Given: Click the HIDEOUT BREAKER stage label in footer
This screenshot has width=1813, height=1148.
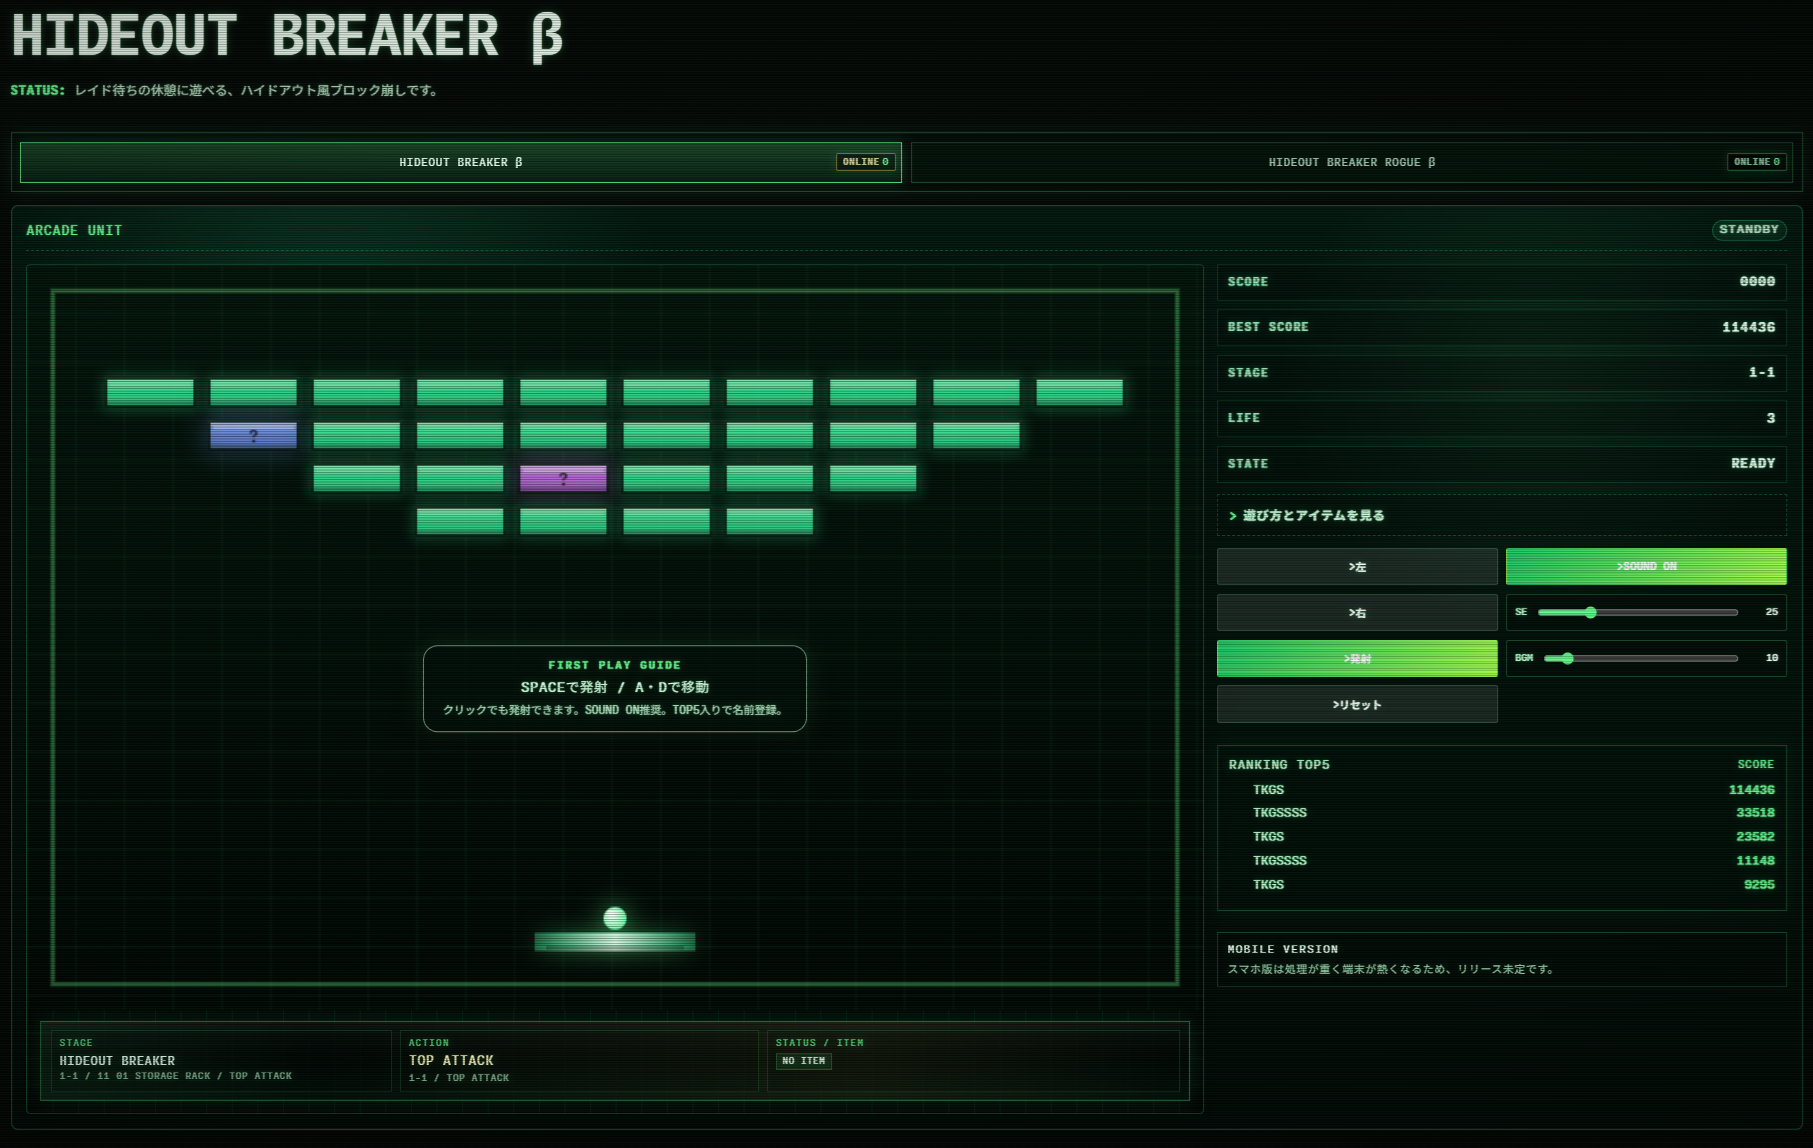Looking at the screenshot, I should pyautogui.click(x=117, y=1061).
